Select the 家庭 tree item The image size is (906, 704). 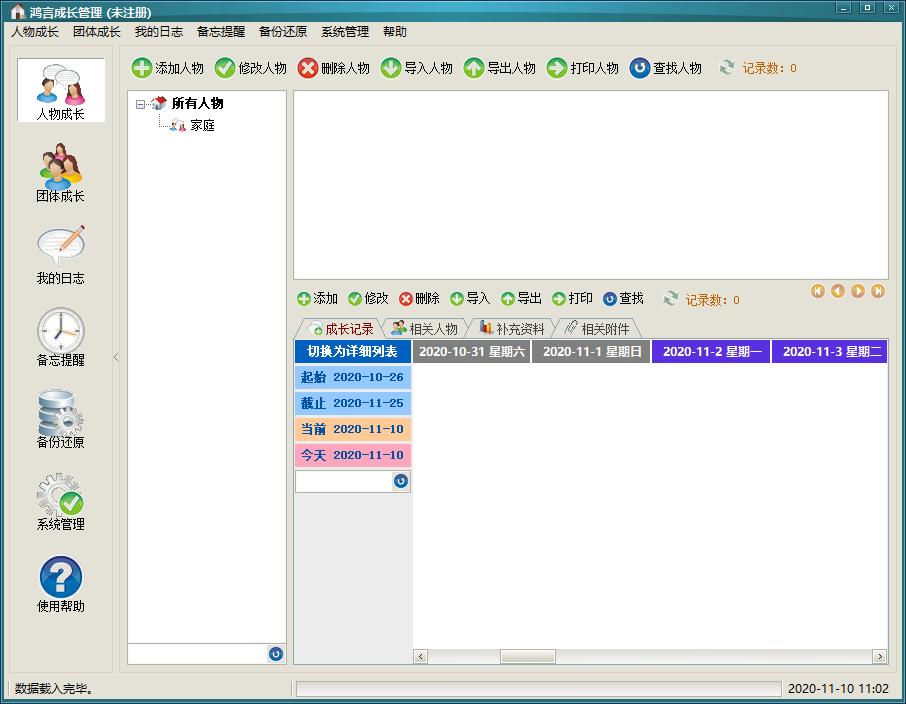point(203,125)
